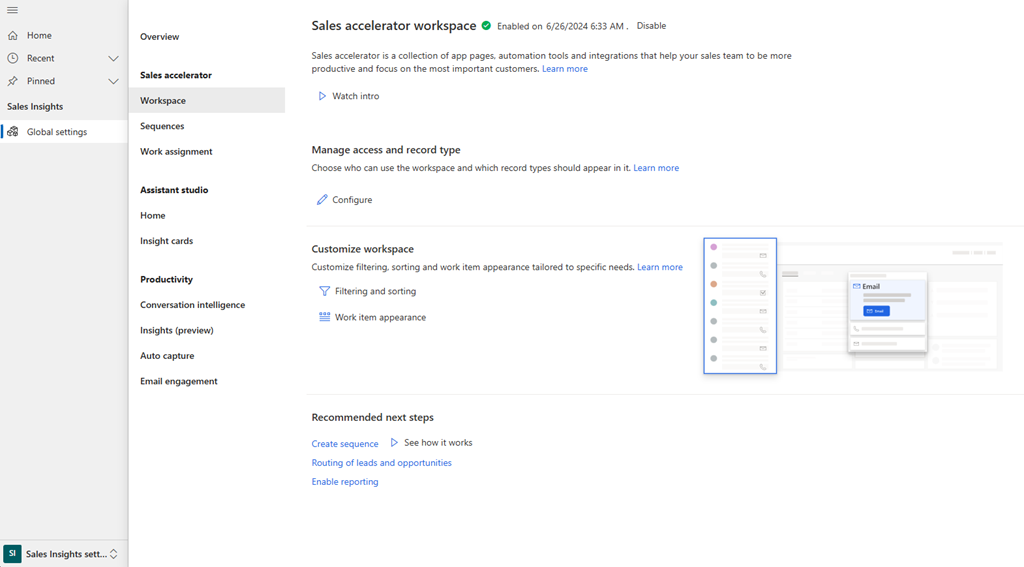Click the Manage access and record type heading
This screenshot has height=567, width=1024.
click(386, 150)
